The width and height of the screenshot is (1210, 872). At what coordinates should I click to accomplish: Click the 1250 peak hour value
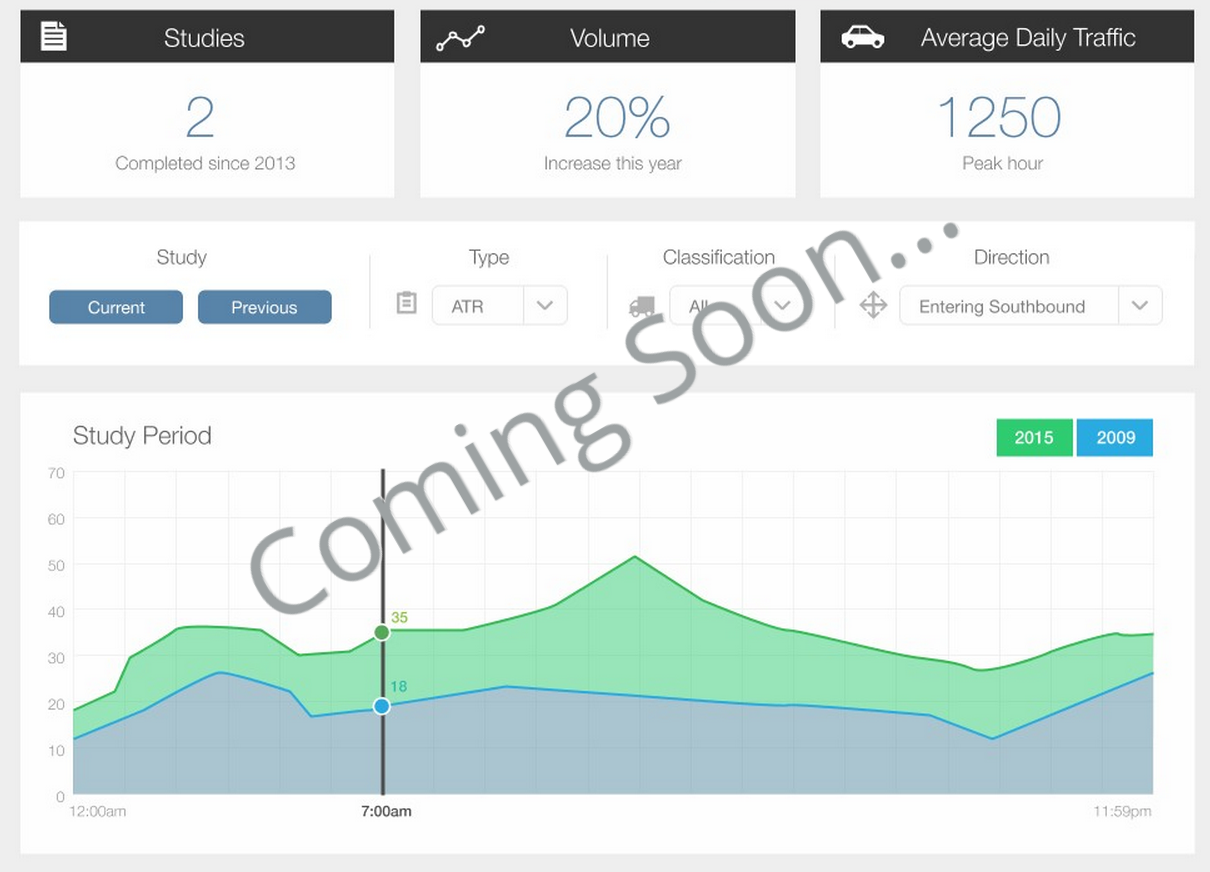click(999, 118)
